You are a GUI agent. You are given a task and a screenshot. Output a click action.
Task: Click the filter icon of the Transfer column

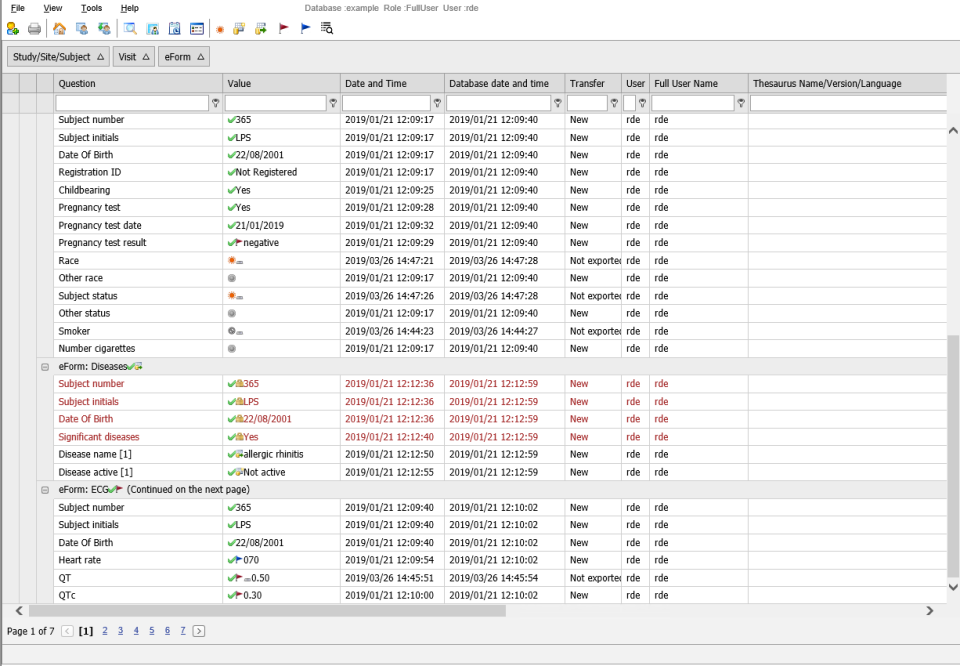click(x=614, y=103)
